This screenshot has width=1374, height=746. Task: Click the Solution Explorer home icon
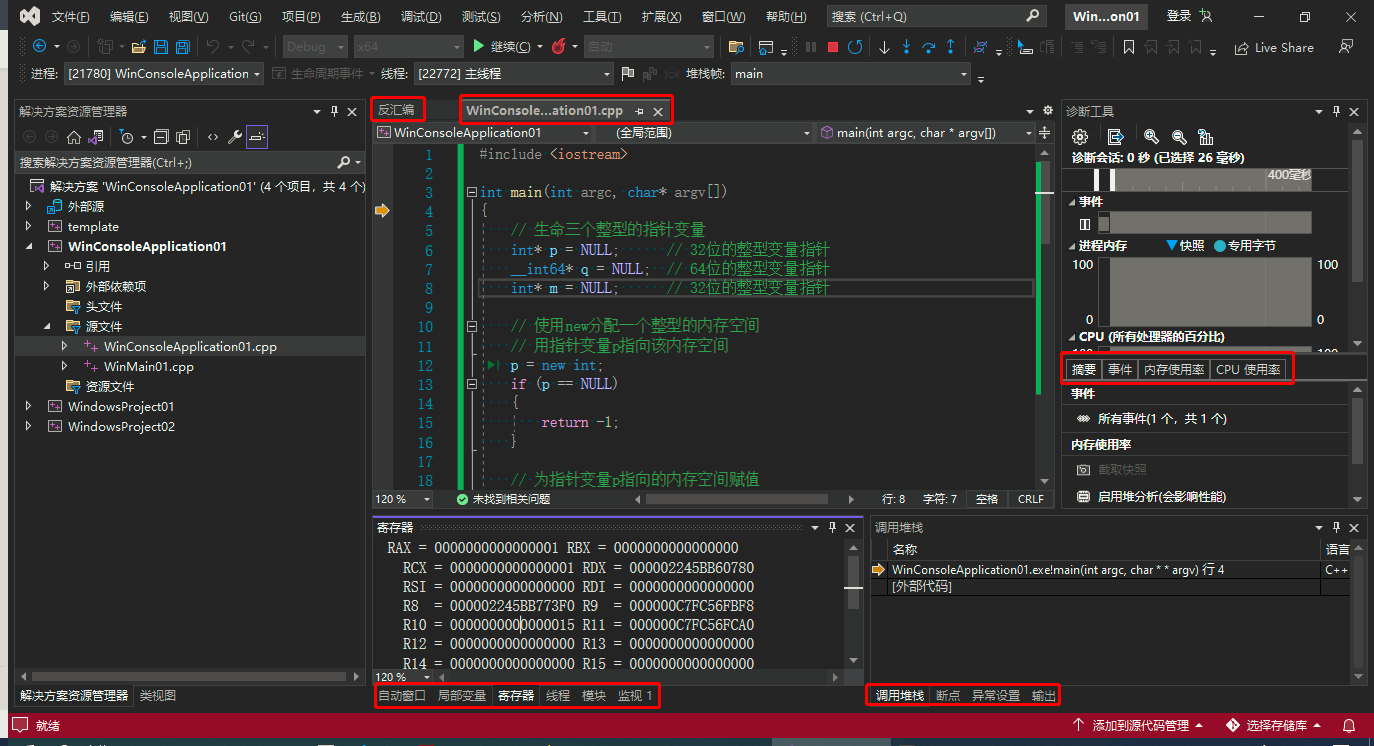click(74, 137)
